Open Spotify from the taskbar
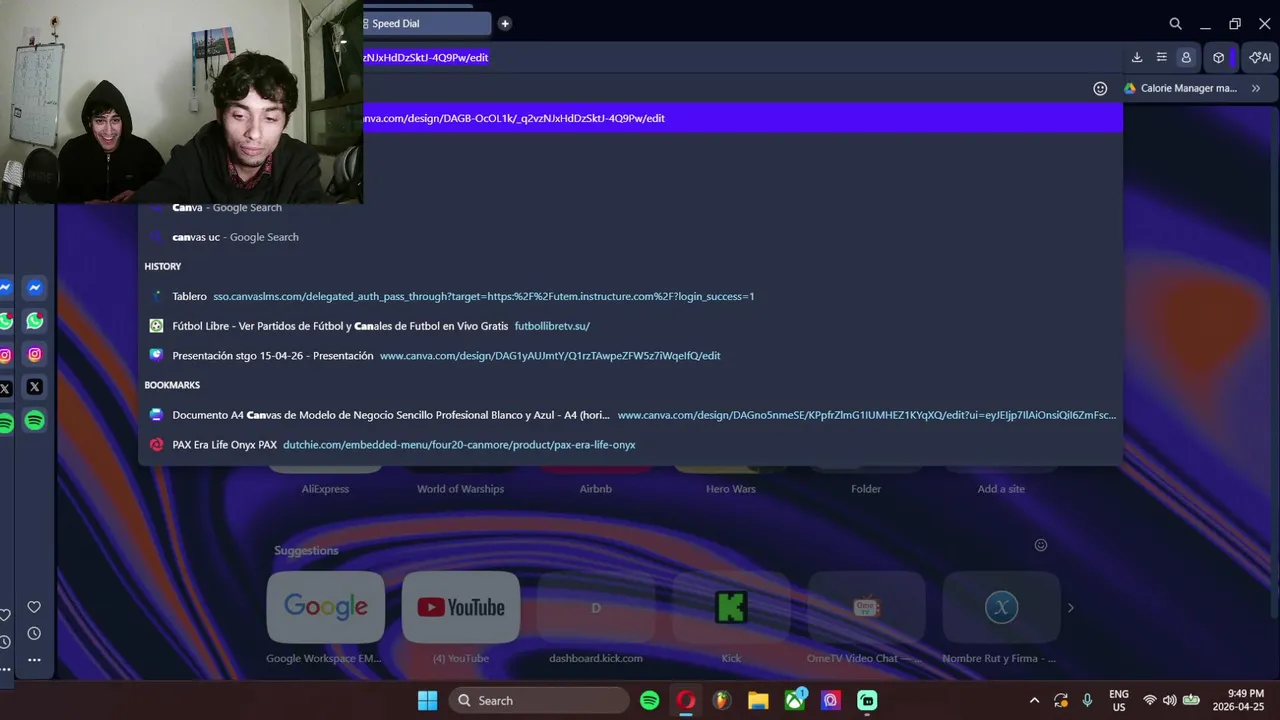The image size is (1280, 720). coord(650,701)
